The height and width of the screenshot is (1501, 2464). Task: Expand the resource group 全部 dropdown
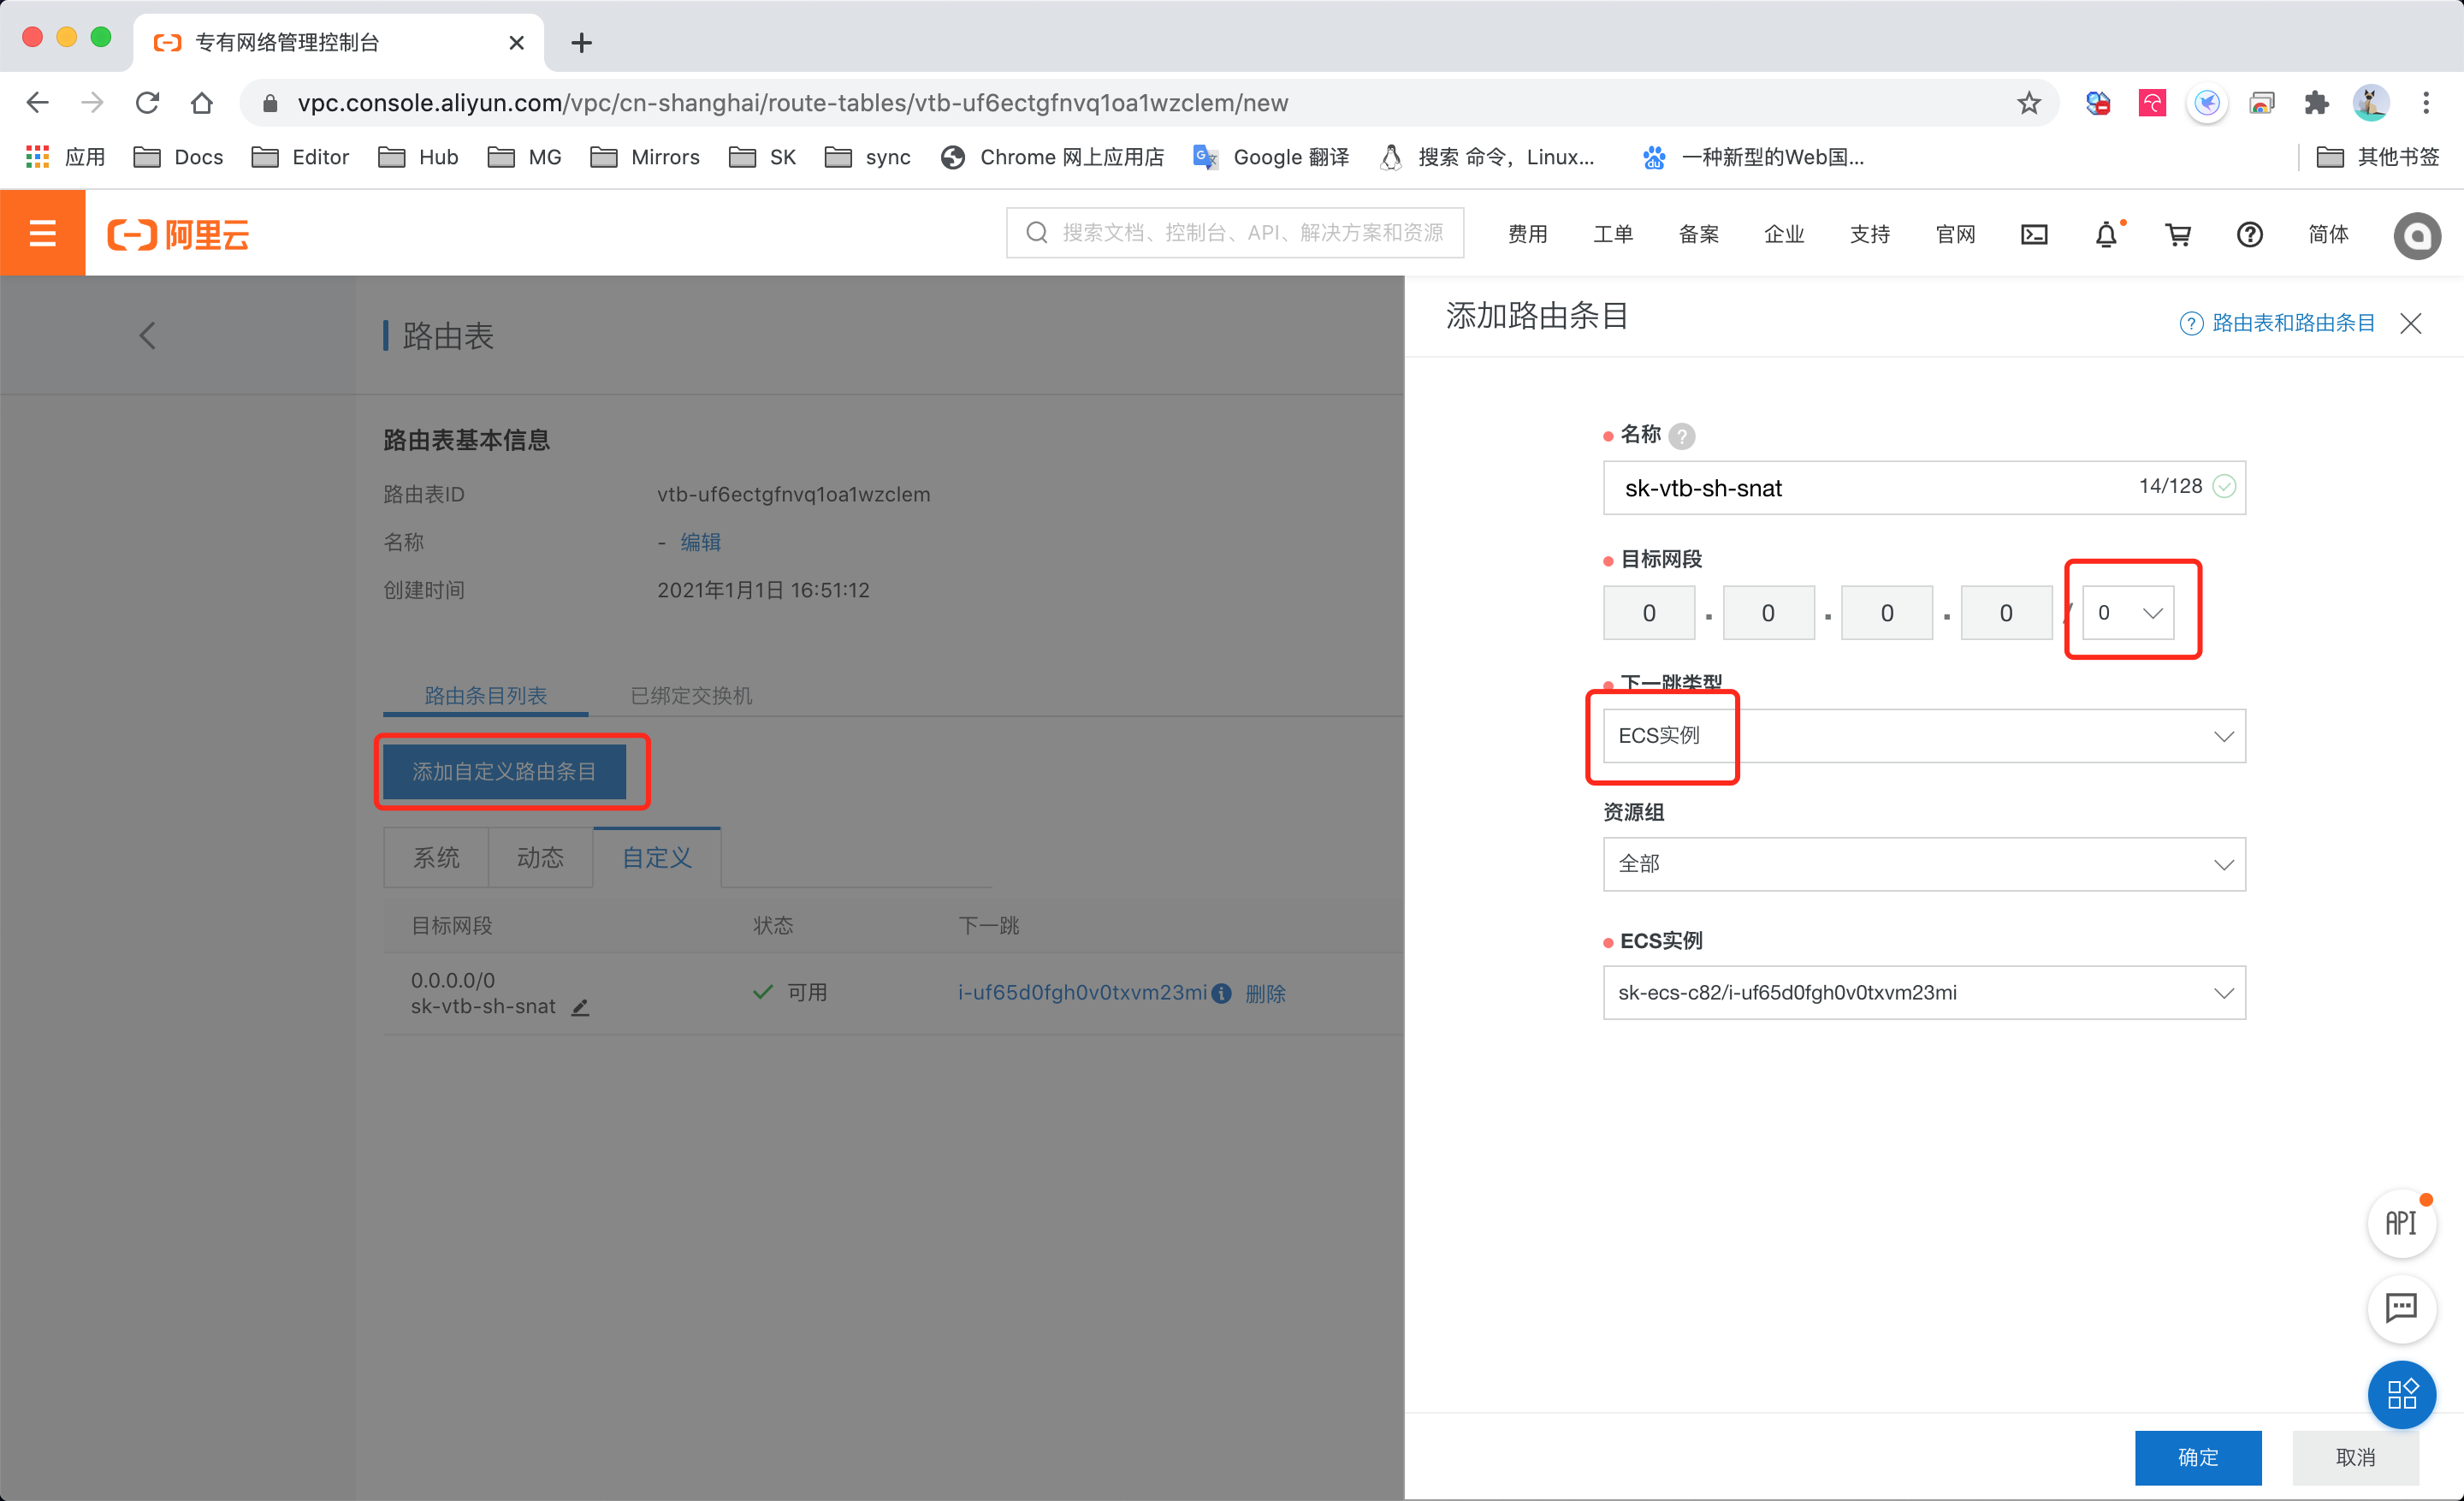tap(1924, 864)
